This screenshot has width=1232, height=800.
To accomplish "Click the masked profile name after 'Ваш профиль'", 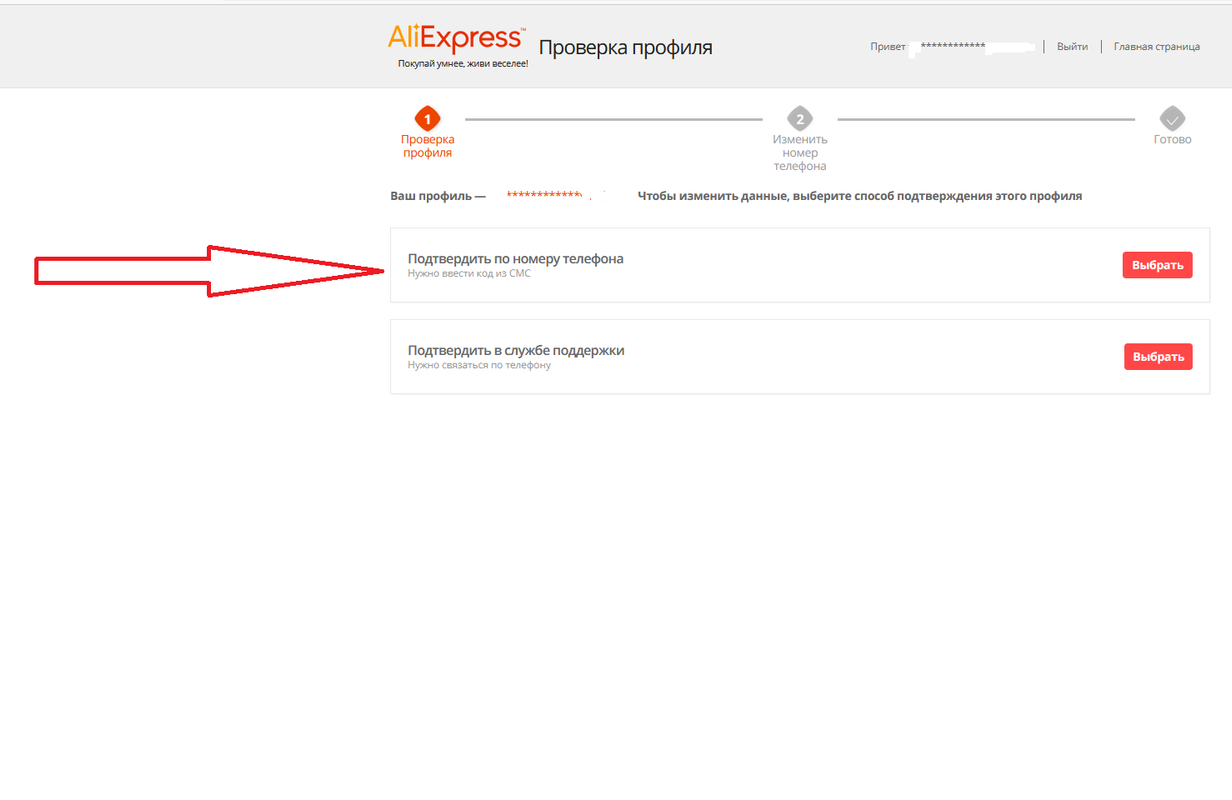I will coord(544,194).
